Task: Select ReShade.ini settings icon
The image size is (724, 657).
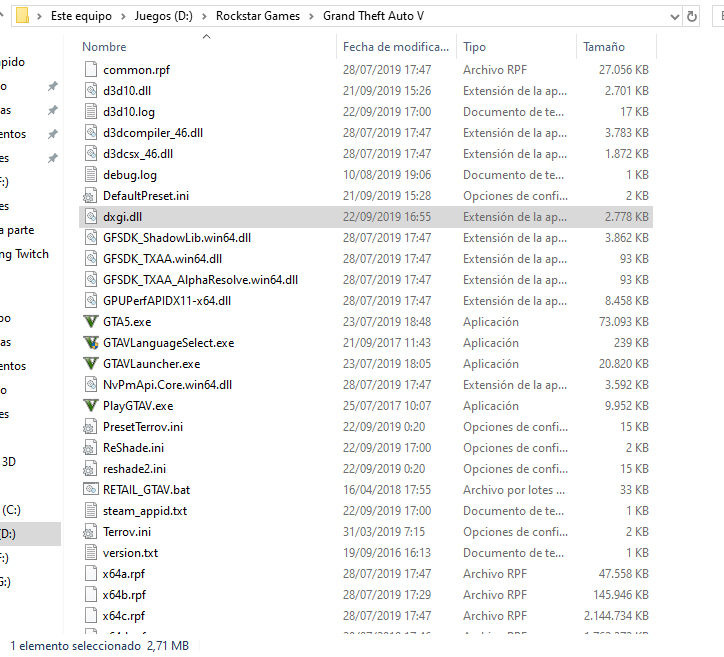Action: (x=90, y=447)
